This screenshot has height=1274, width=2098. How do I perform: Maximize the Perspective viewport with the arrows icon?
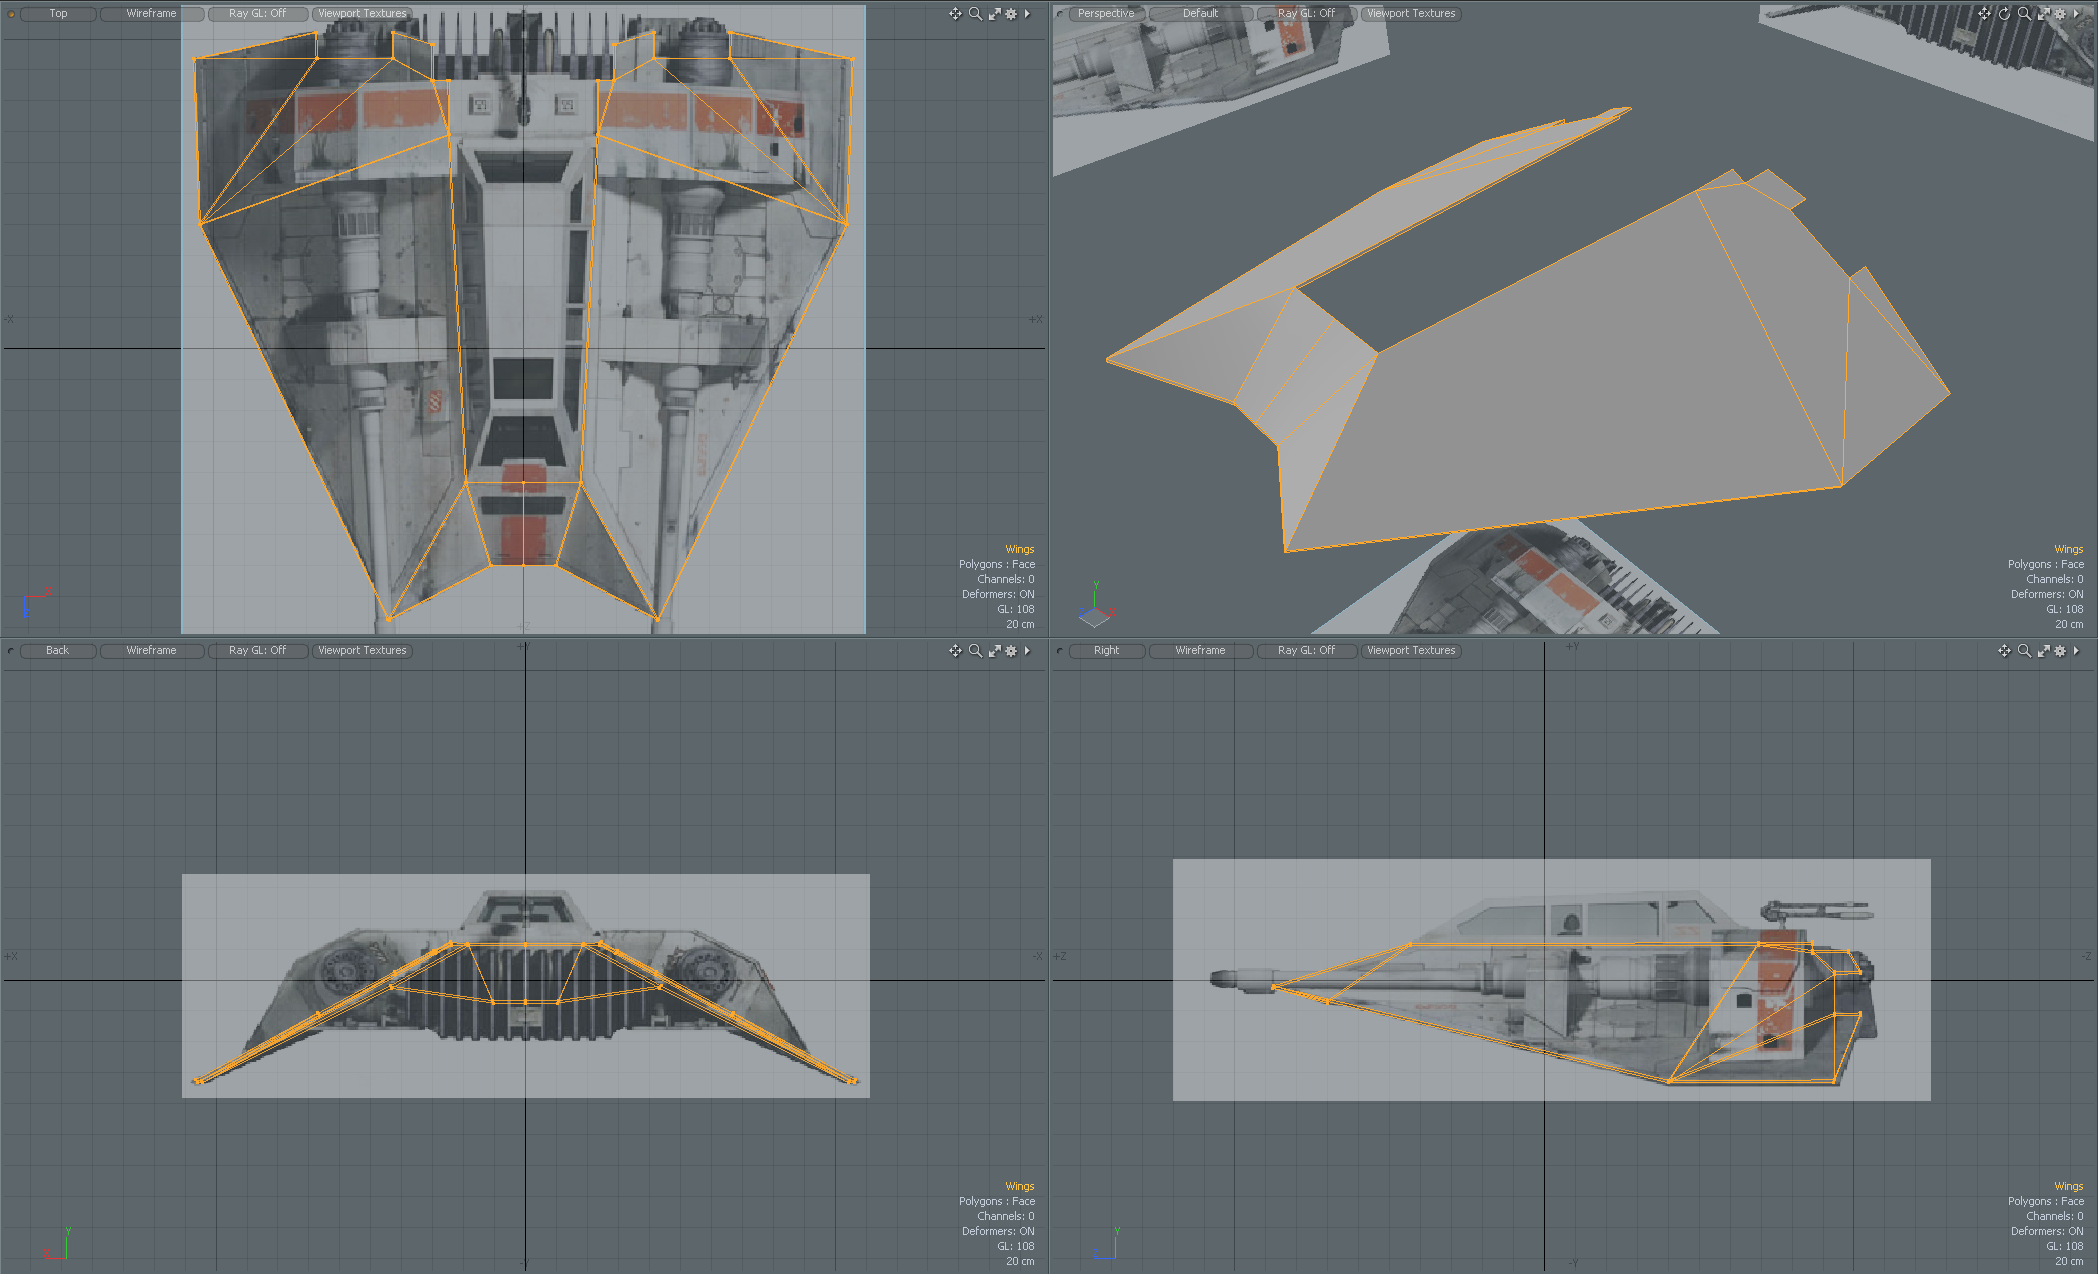[2043, 13]
